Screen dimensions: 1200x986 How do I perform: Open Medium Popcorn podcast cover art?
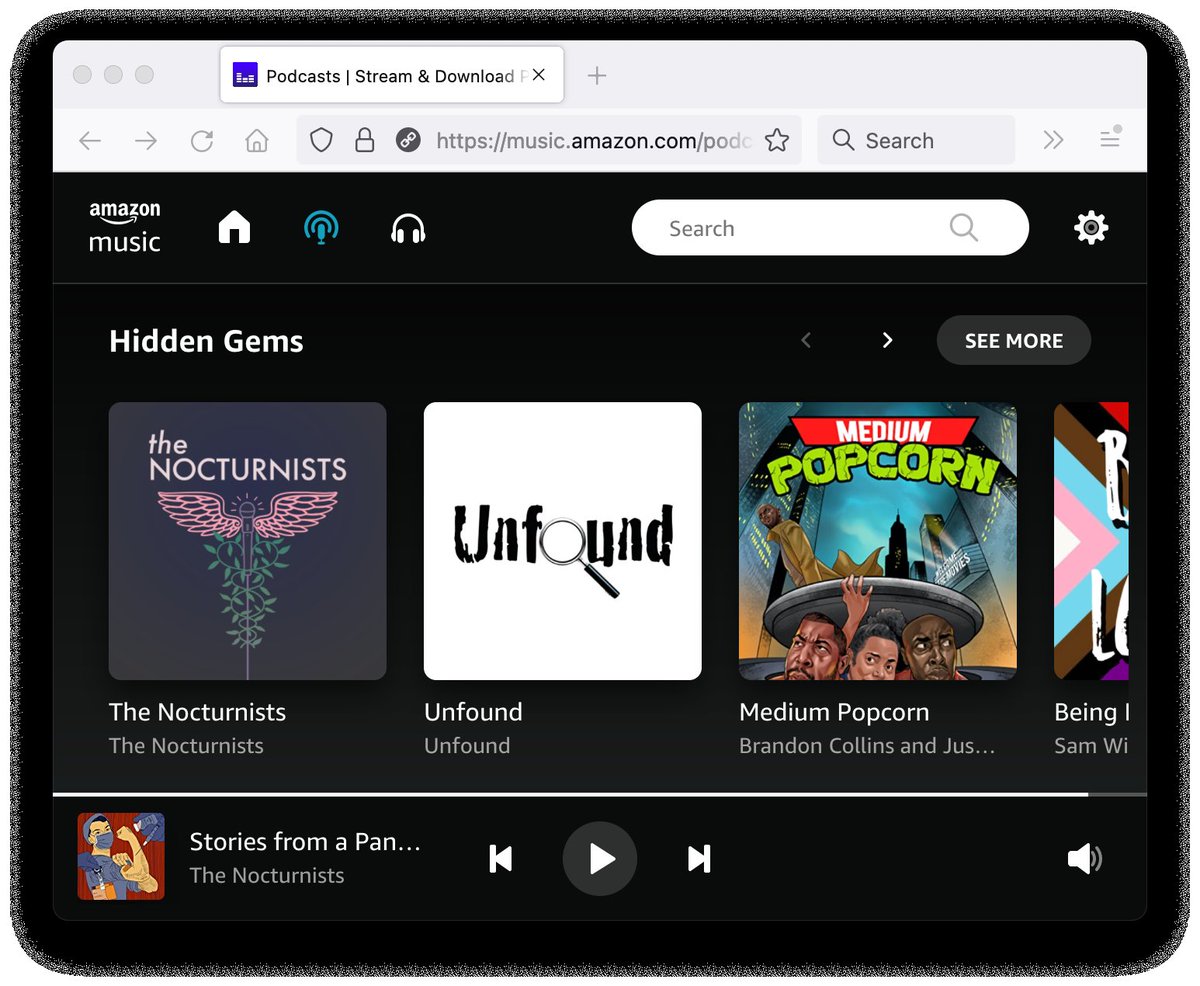[878, 541]
